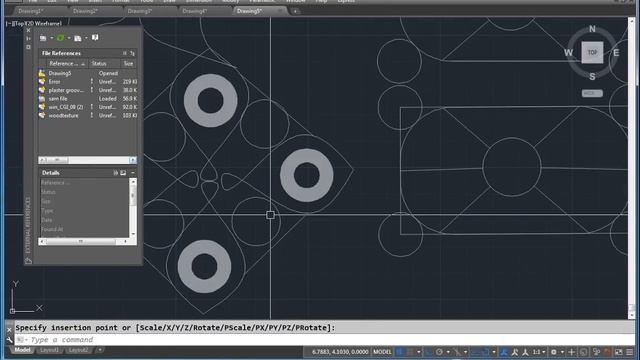Click the Help icon in the External References toolbar
The height and width of the screenshot is (360, 640).
point(95,38)
